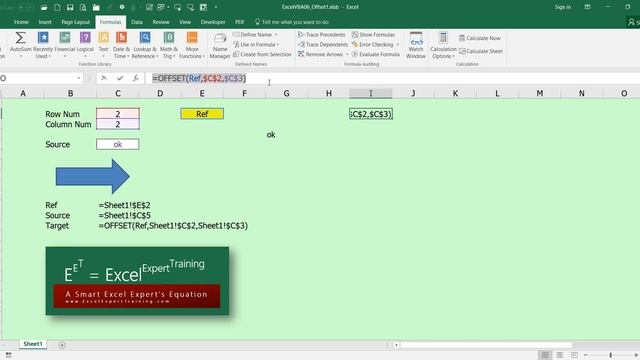Image resolution: width=640 pixels, height=360 pixels.
Task: Confirm the formula with the checkmark
Action: [x=120, y=78]
